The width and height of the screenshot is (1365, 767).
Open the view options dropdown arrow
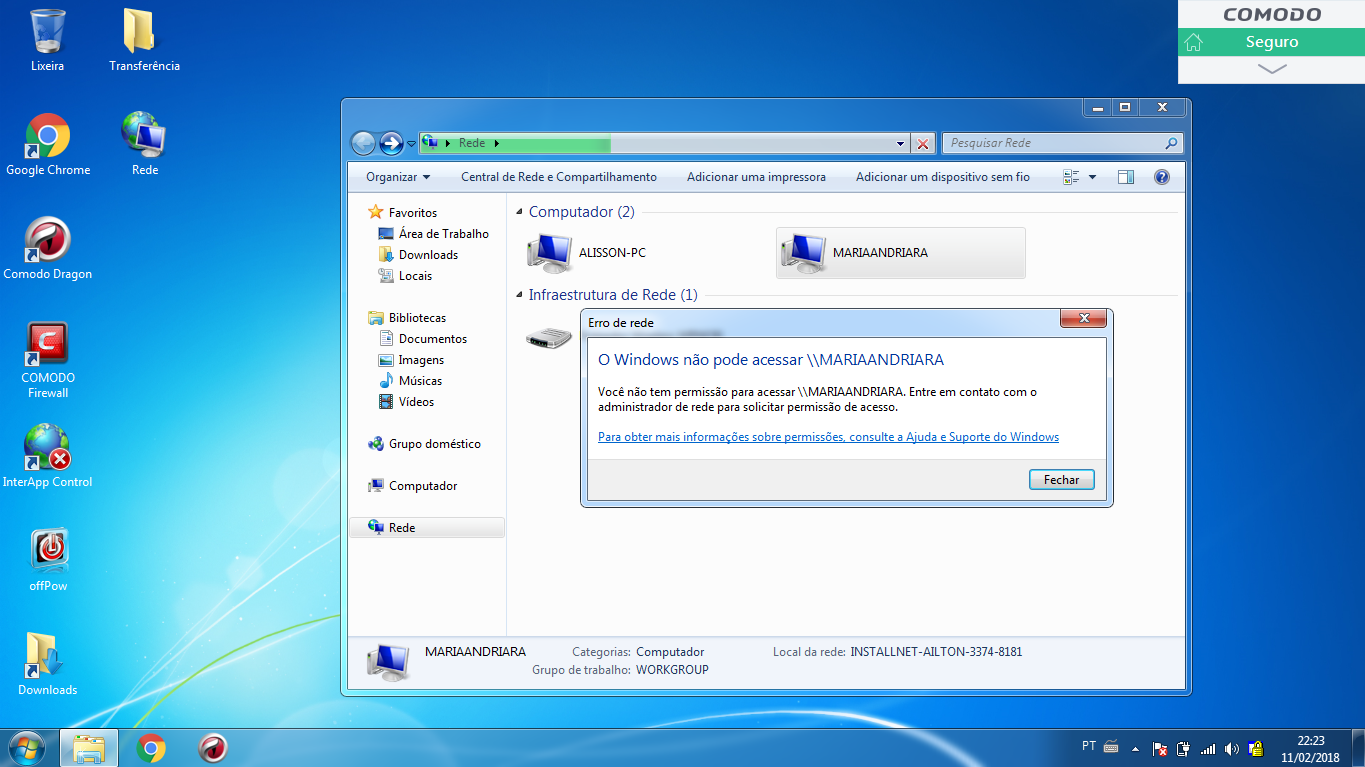(x=1092, y=177)
